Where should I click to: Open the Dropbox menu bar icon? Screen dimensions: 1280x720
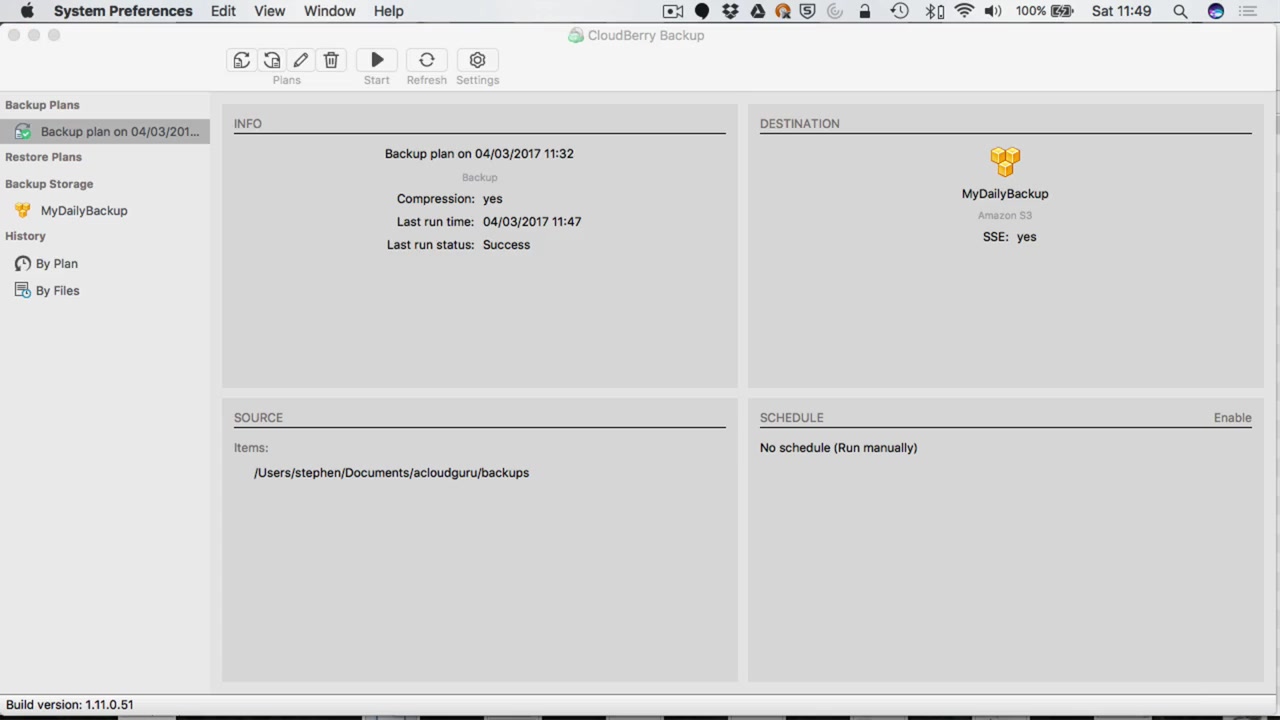pyautogui.click(x=730, y=11)
